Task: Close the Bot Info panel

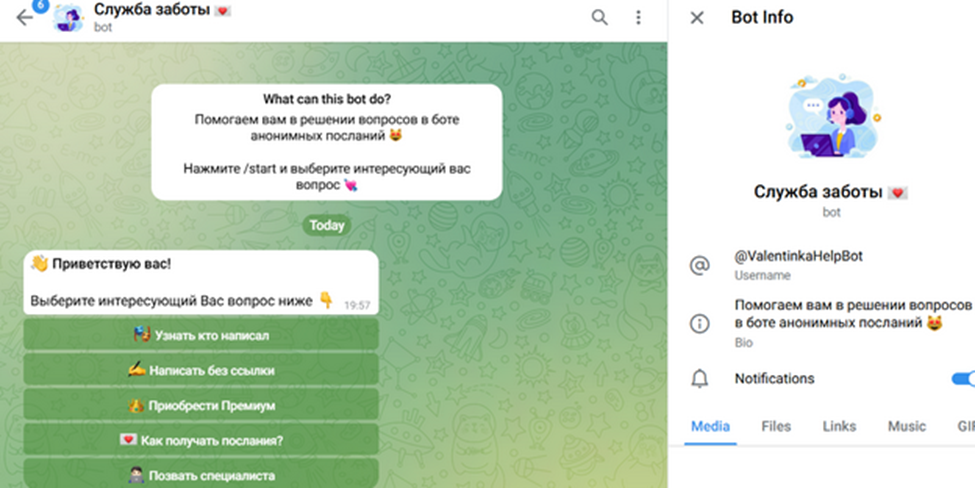Action: (x=697, y=17)
